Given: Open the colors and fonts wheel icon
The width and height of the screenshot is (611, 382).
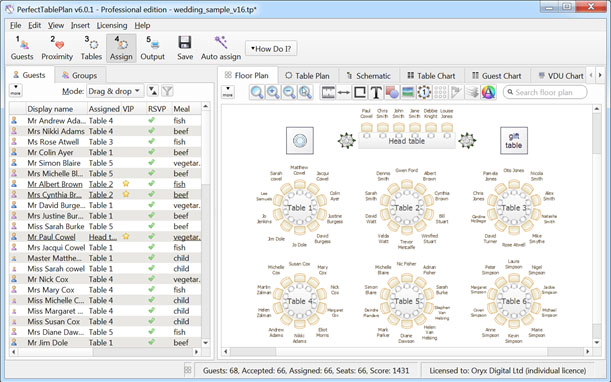Looking at the screenshot, I should coord(488,92).
